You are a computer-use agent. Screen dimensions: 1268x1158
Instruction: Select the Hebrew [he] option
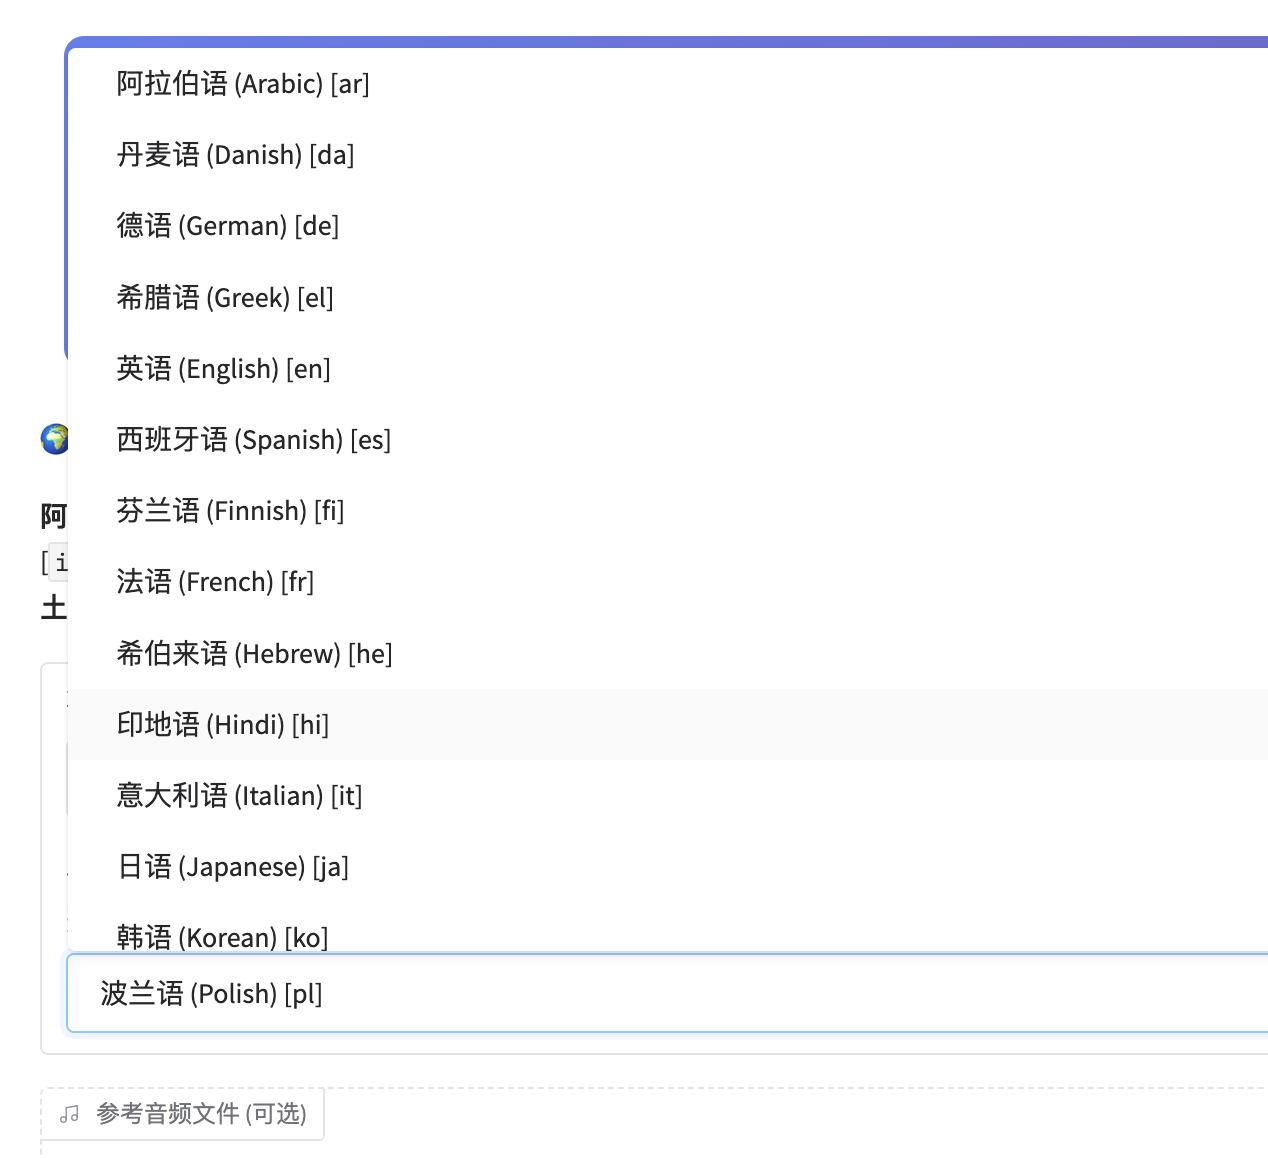(255, 654)
